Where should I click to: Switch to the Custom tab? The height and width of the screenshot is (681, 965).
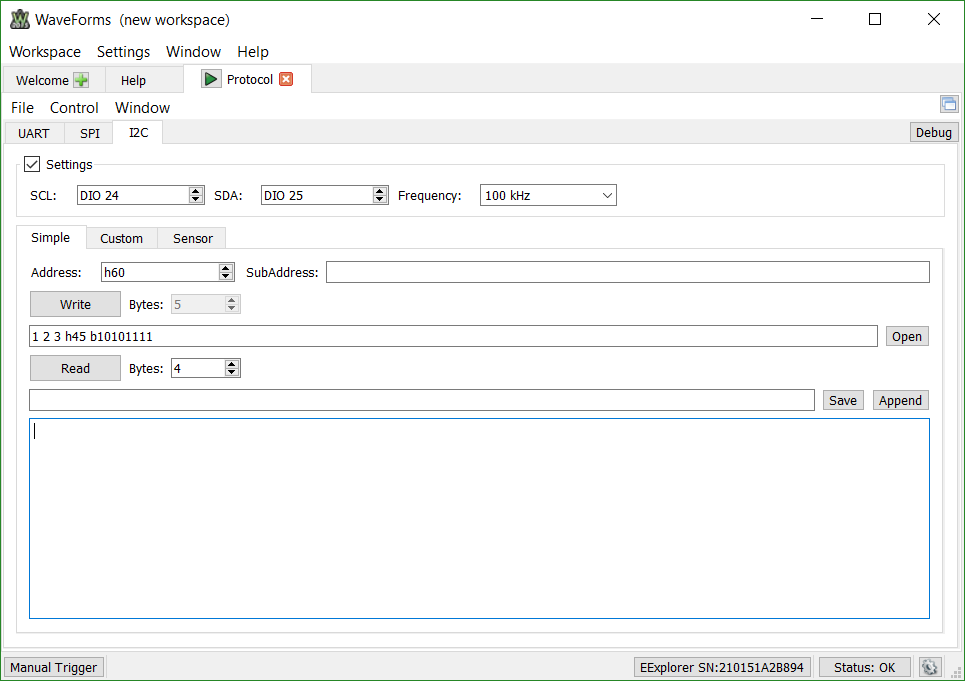121,238
